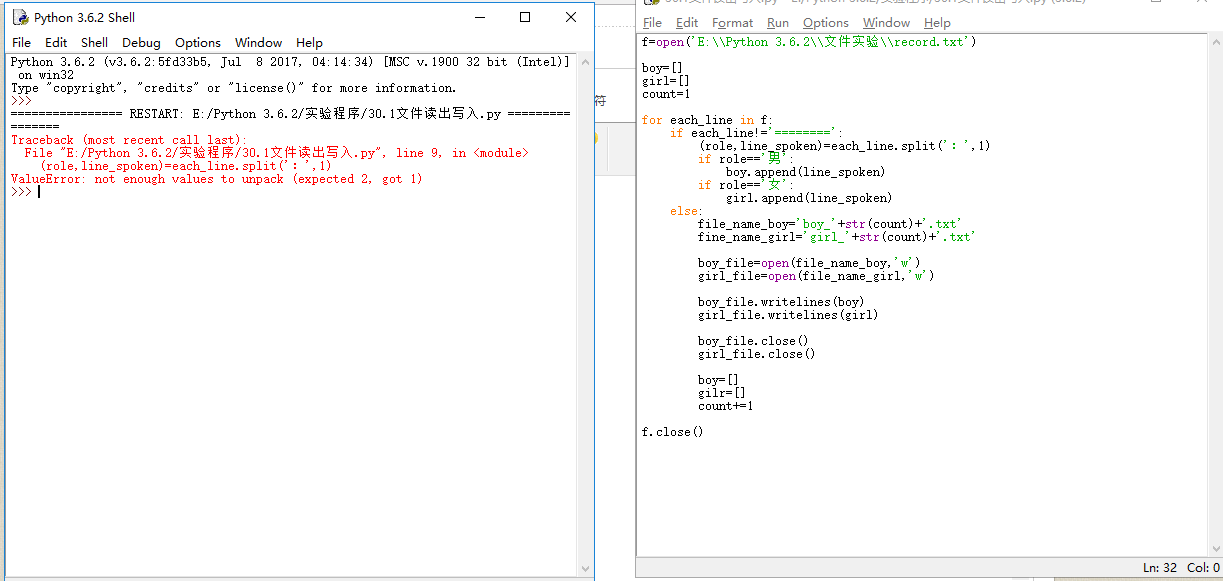Close the Python 3.6.2 Shell window
Viewport: 1223px width, 581px height.
(x=571, y=17)
